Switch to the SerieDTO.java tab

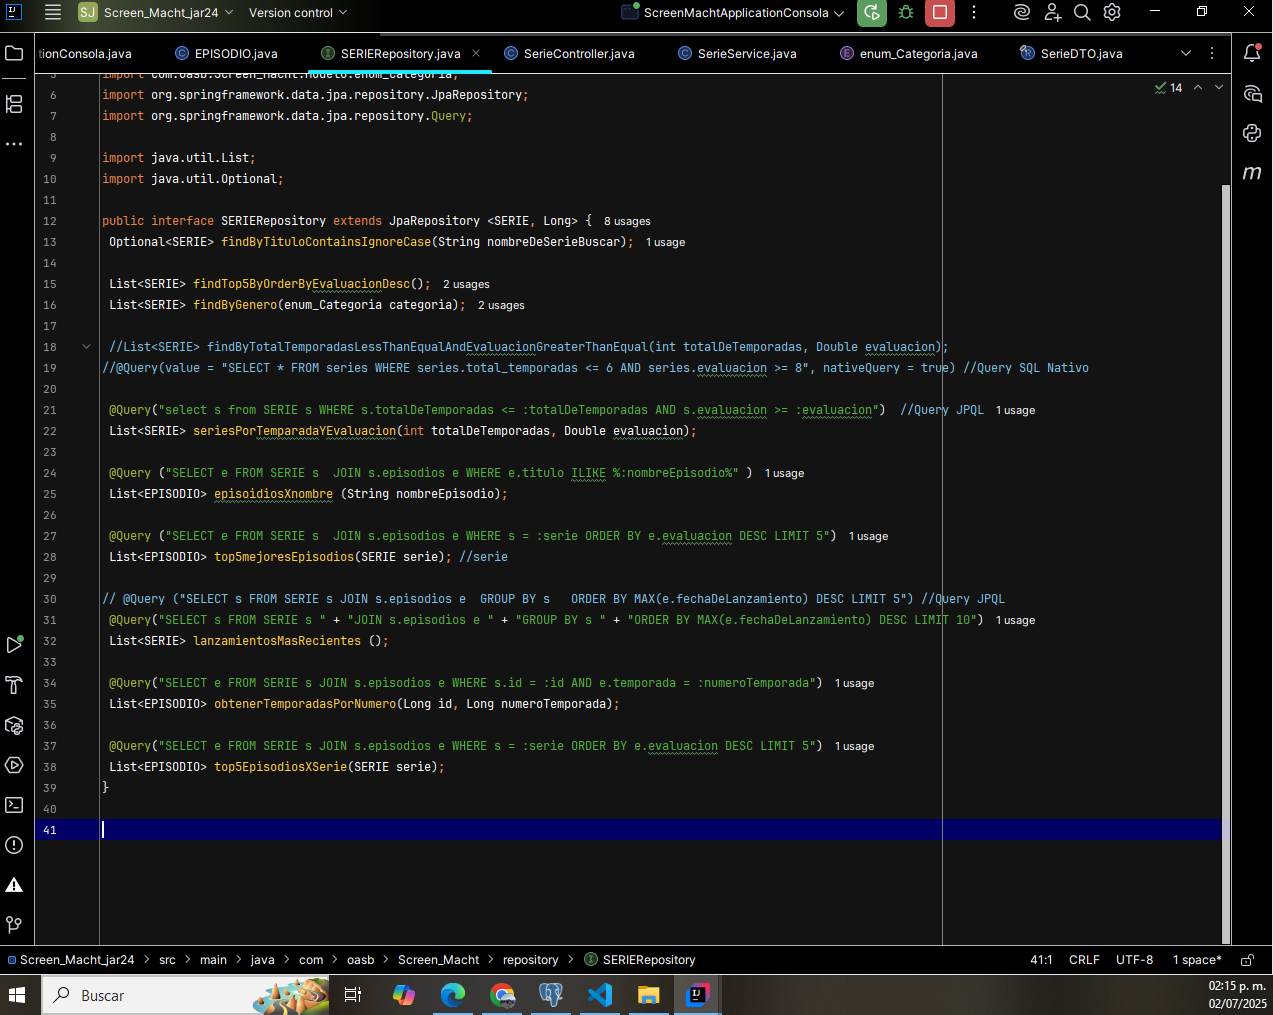point(1071,54)
